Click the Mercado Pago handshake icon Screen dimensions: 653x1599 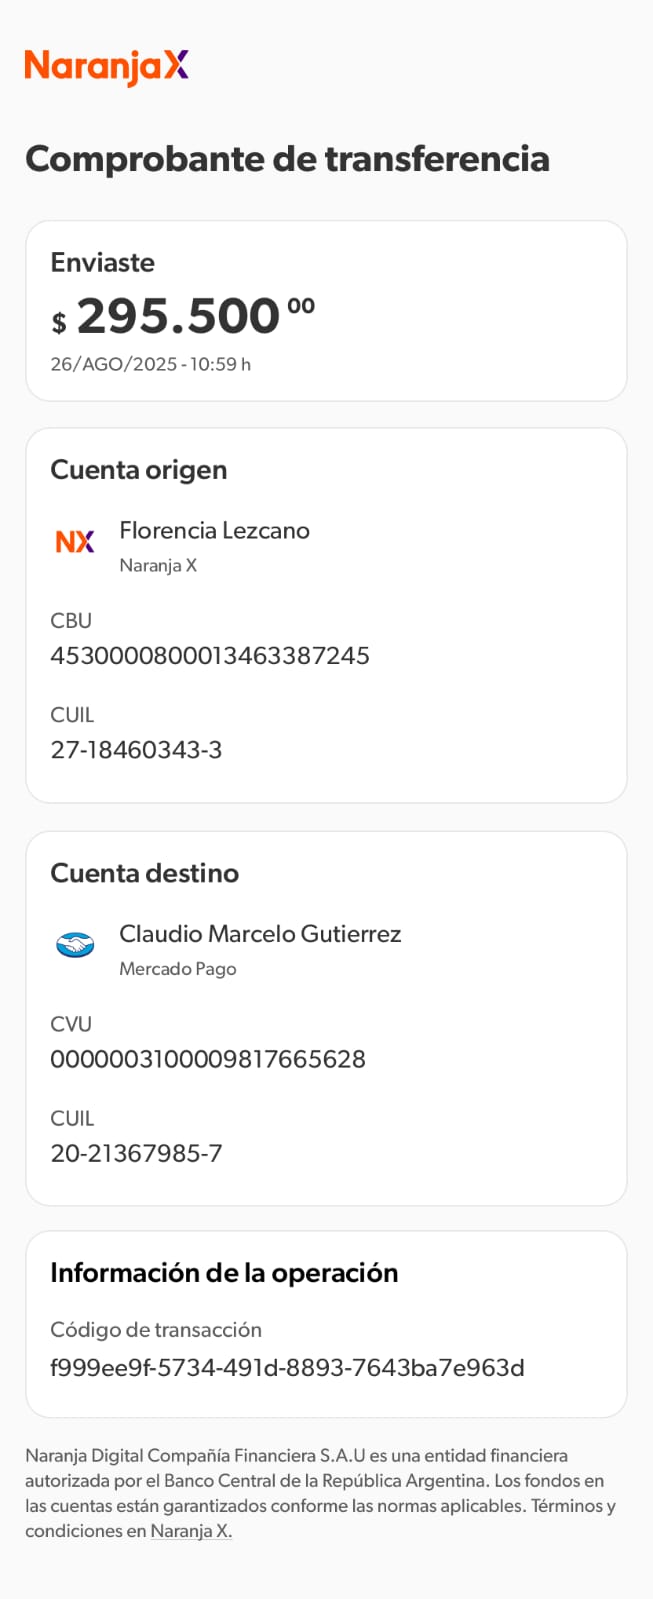point(75,944)
